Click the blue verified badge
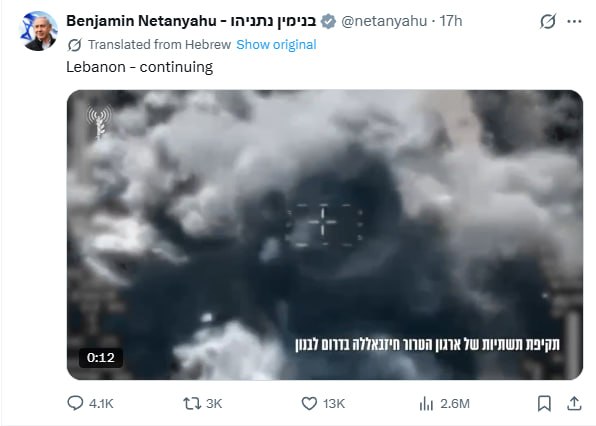Viewport: 596px width, 426px height. pyautogui.click(x=328, y=21)
